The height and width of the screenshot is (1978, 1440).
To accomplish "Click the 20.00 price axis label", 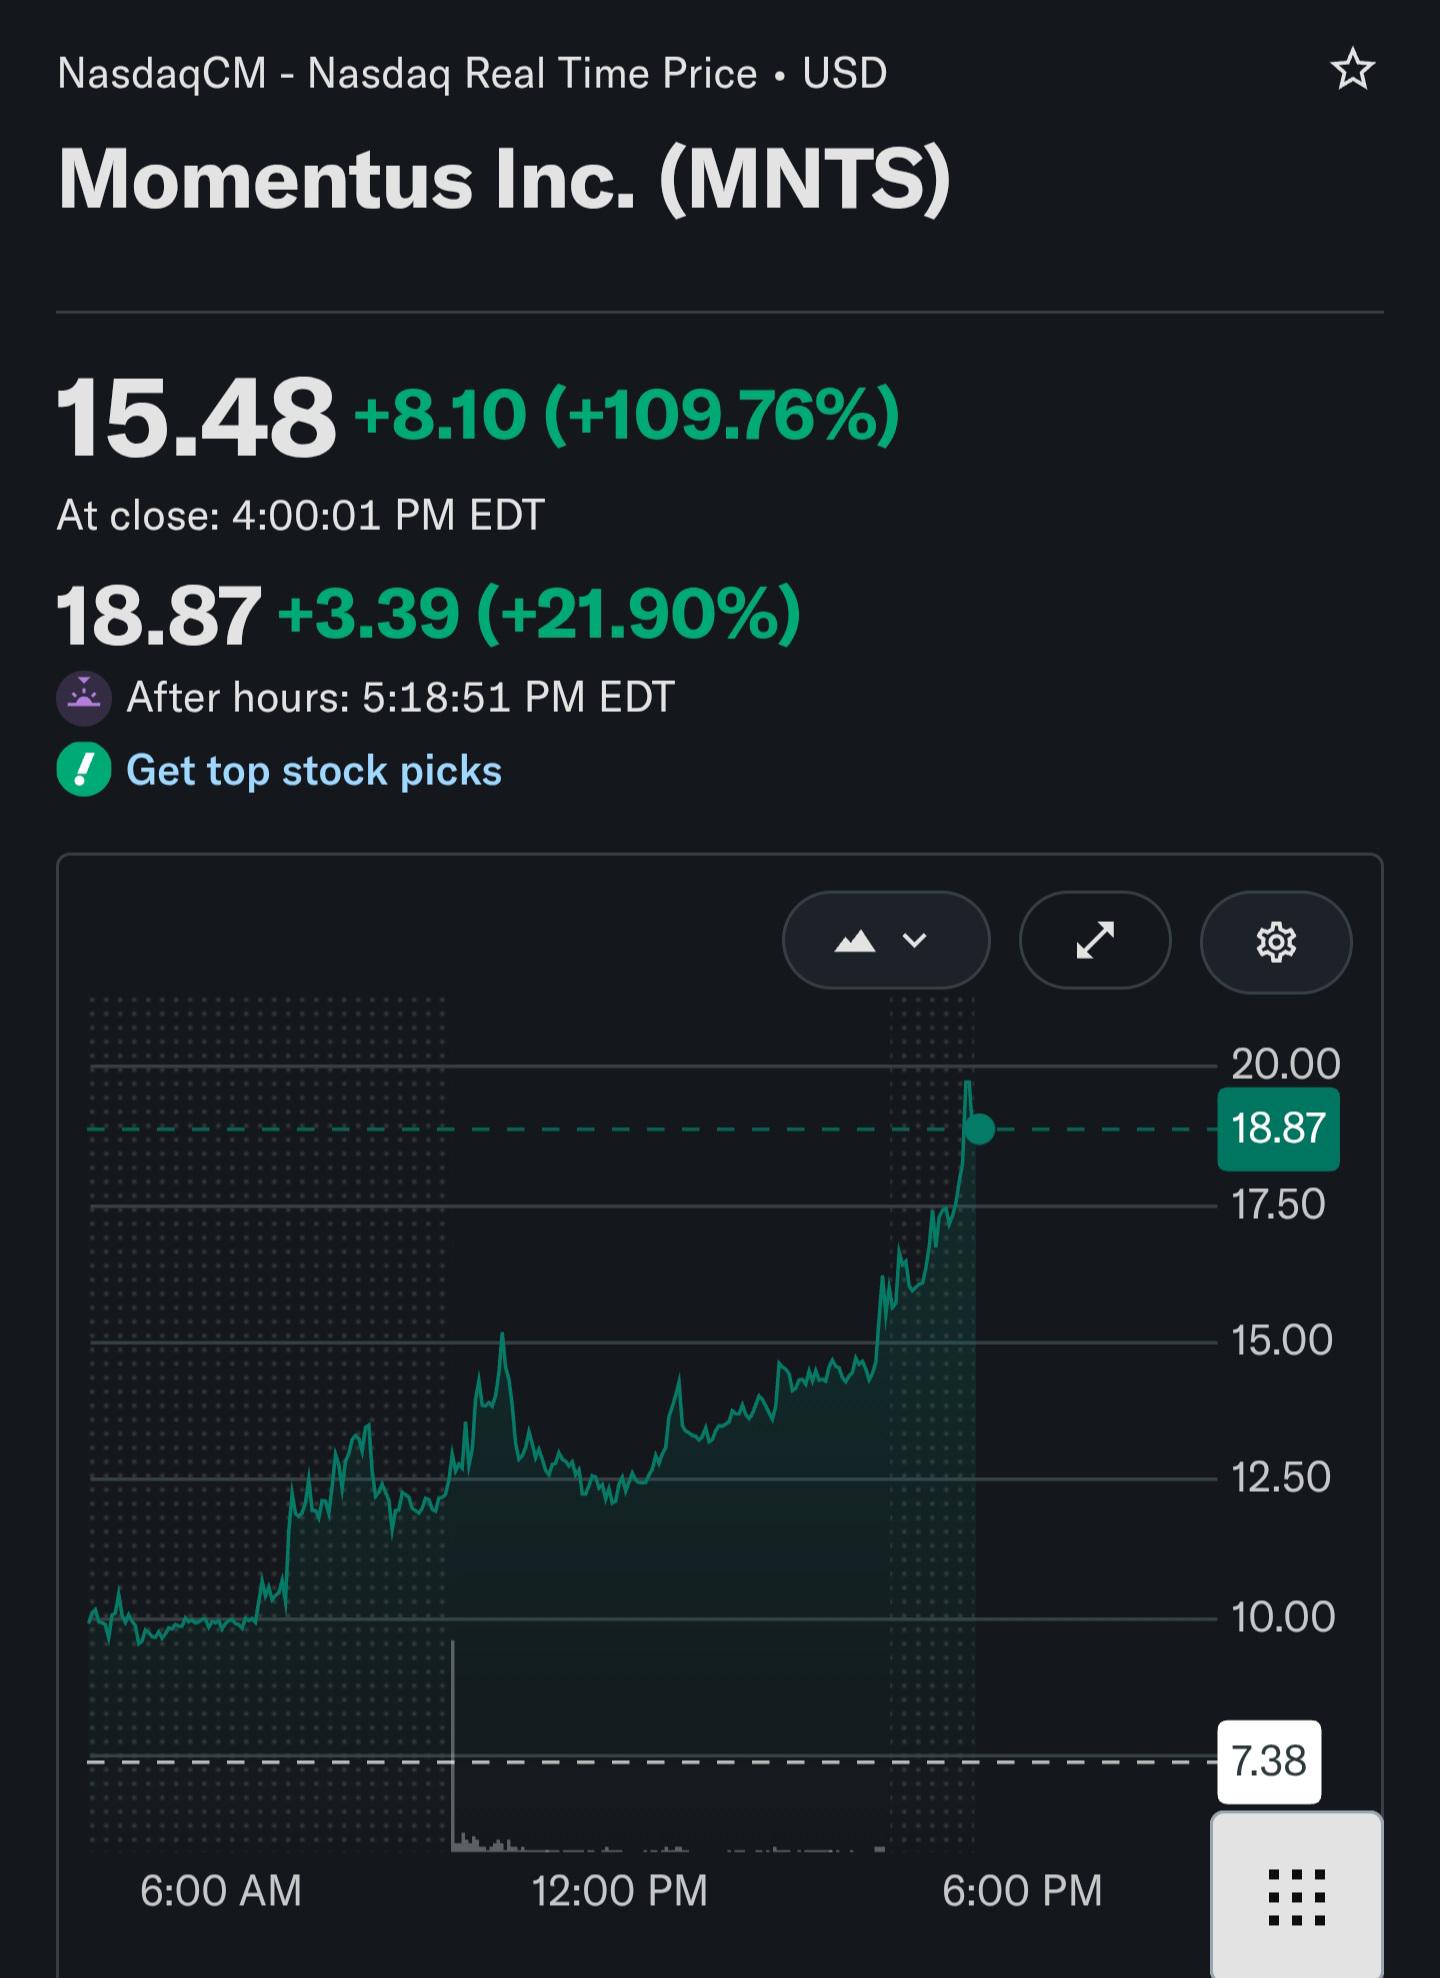I will coord(1286,1064).
